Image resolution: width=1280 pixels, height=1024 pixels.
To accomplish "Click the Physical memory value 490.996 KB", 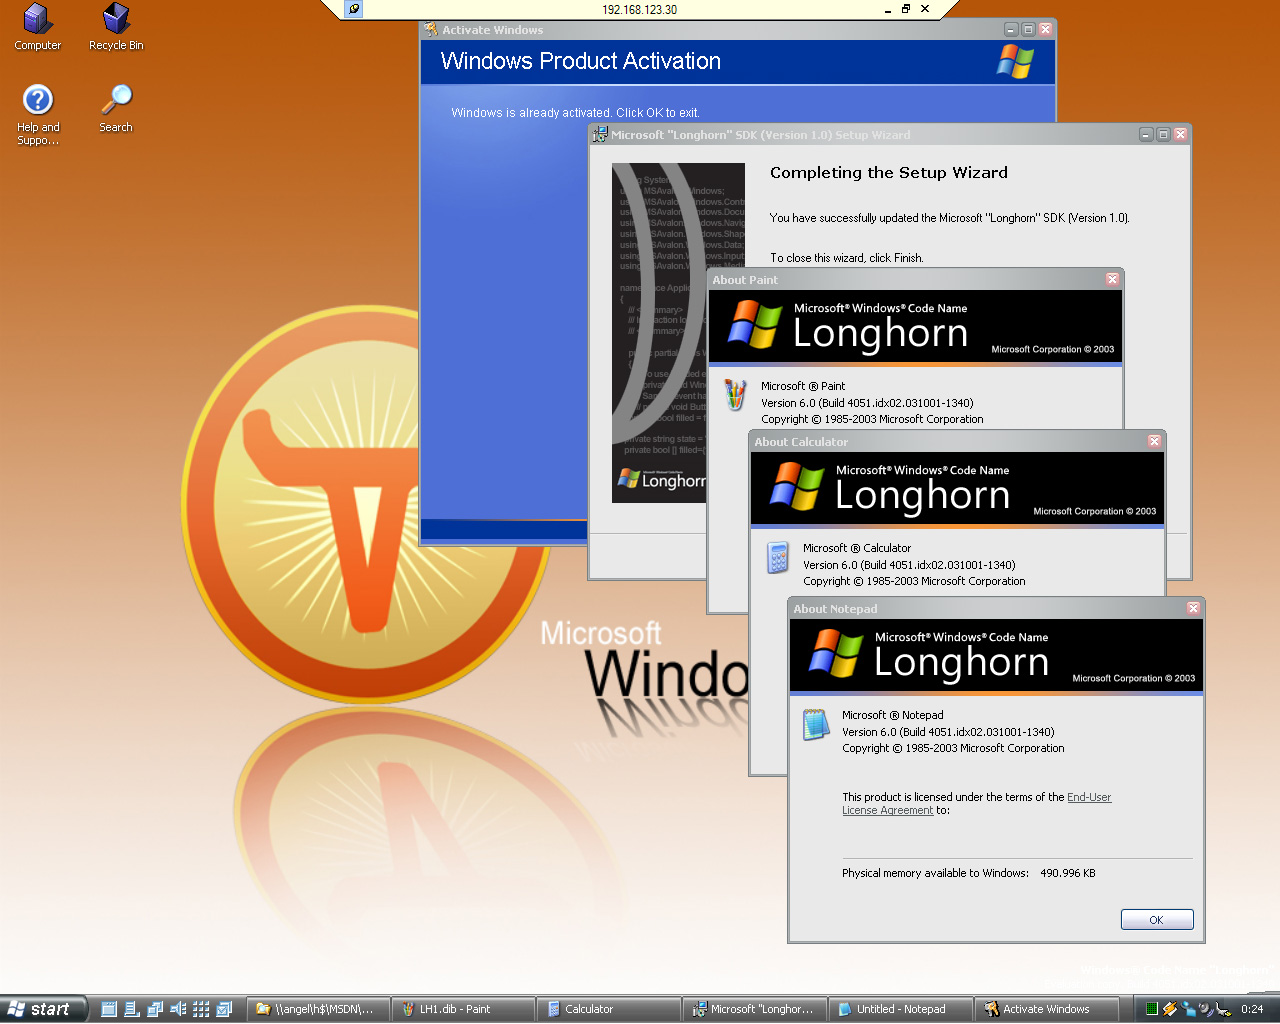I will 1068,873.
